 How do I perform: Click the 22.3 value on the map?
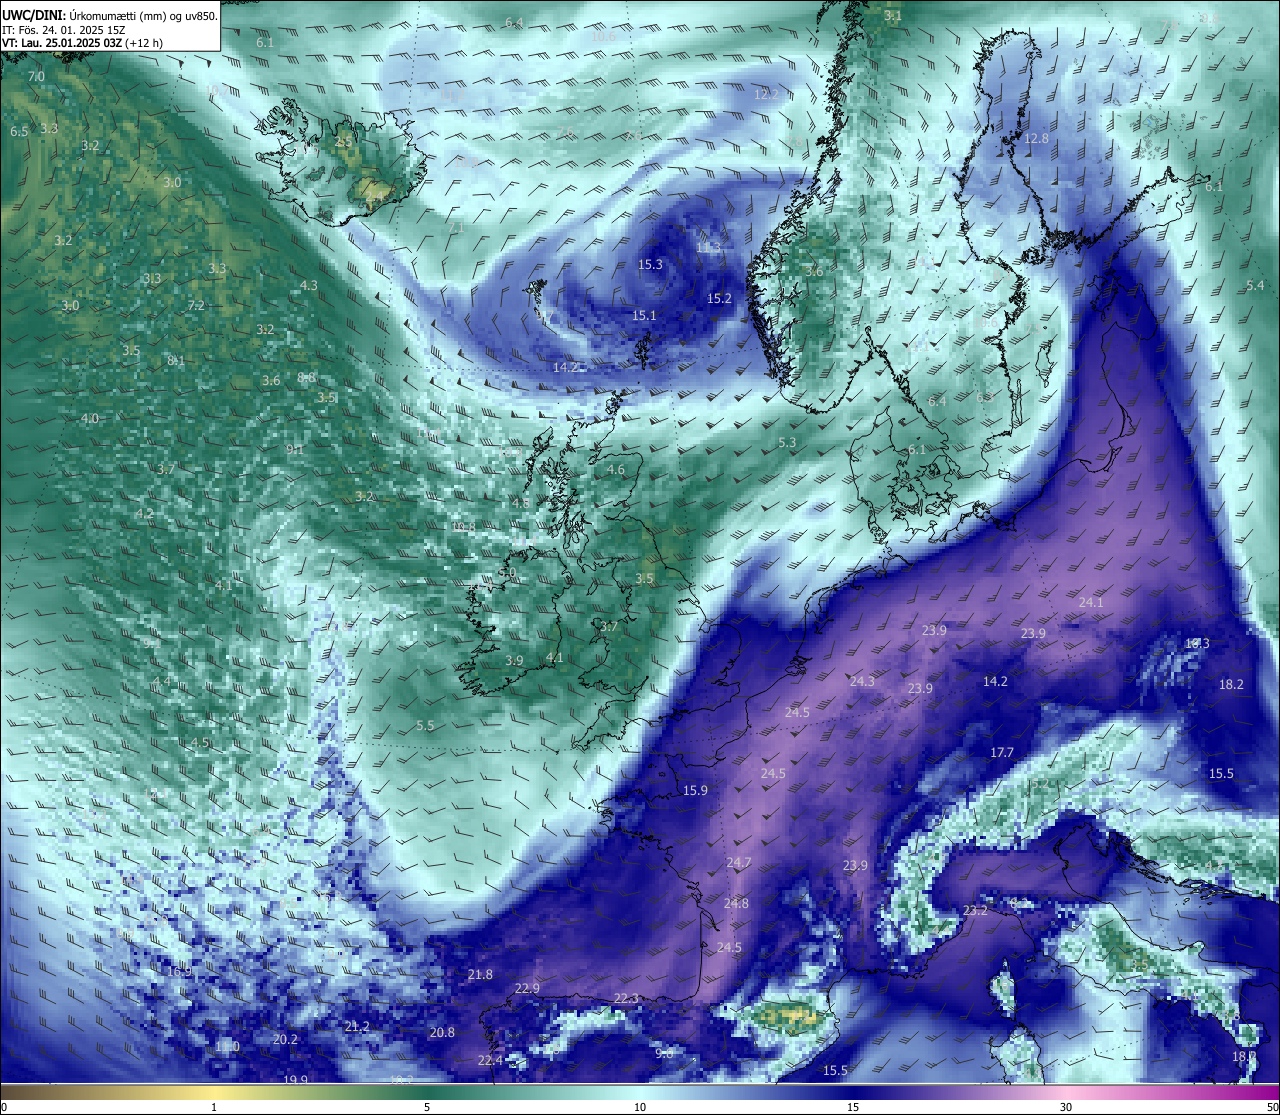click(x=626, y=999)
